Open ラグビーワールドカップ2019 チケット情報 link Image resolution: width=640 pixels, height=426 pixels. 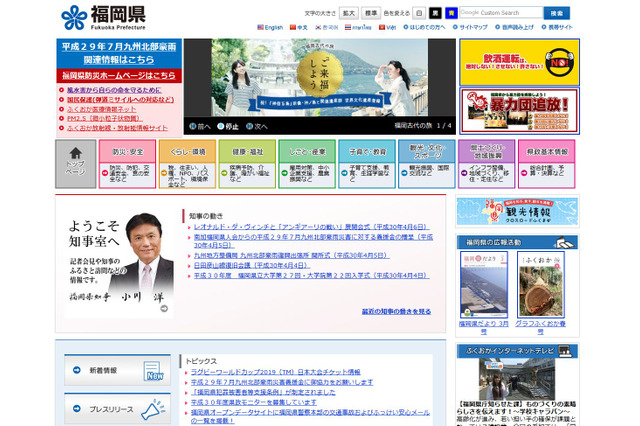(x=276, y=372)
